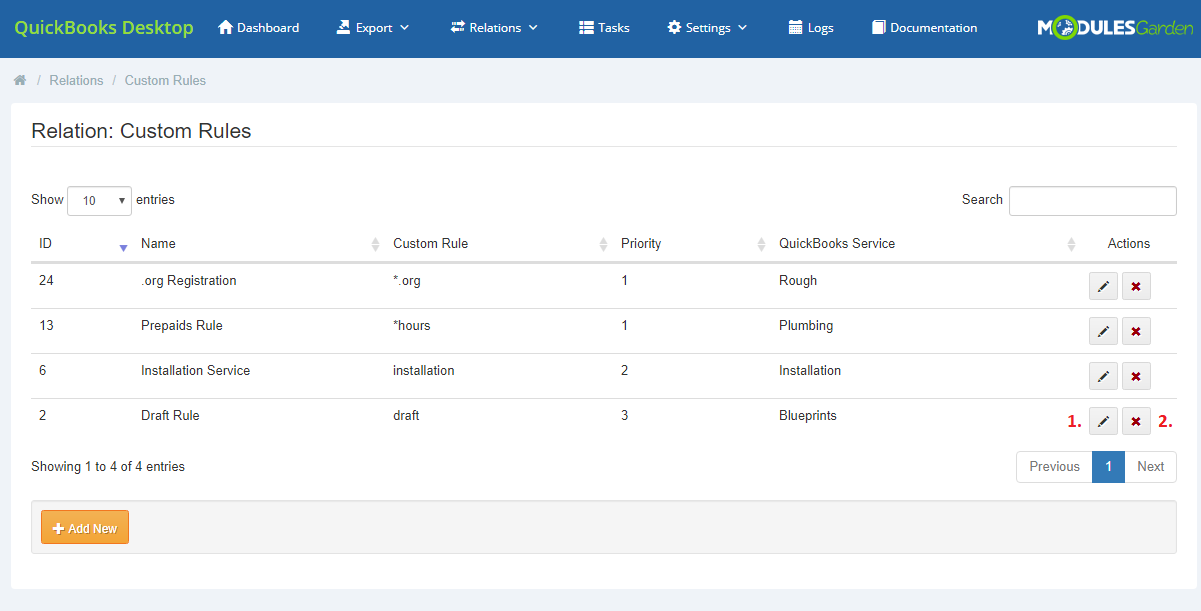1201x611 pixels.
Task: Click Relations breadcrumb link
Action: click(76, 80)
